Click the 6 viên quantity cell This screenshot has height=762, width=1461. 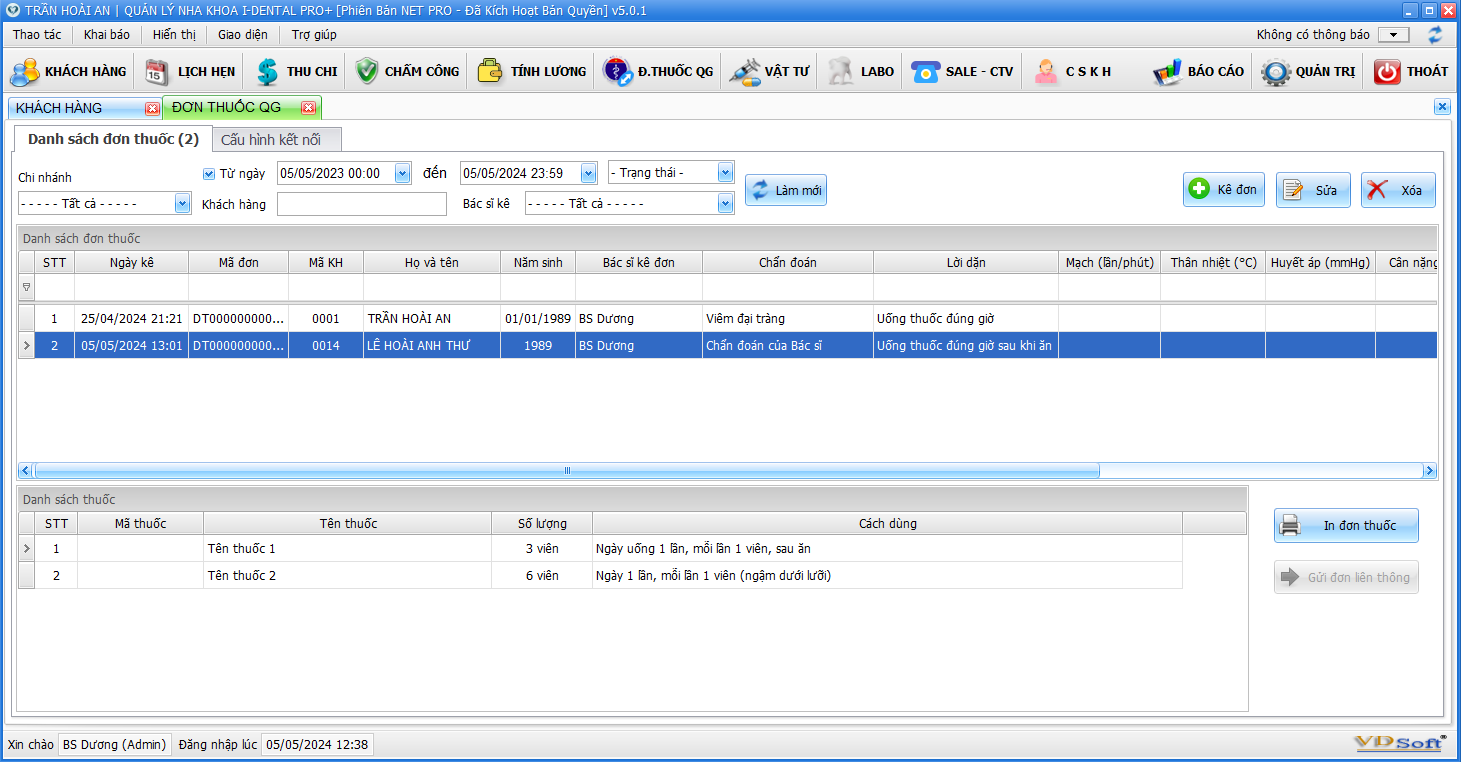[542, 576]
